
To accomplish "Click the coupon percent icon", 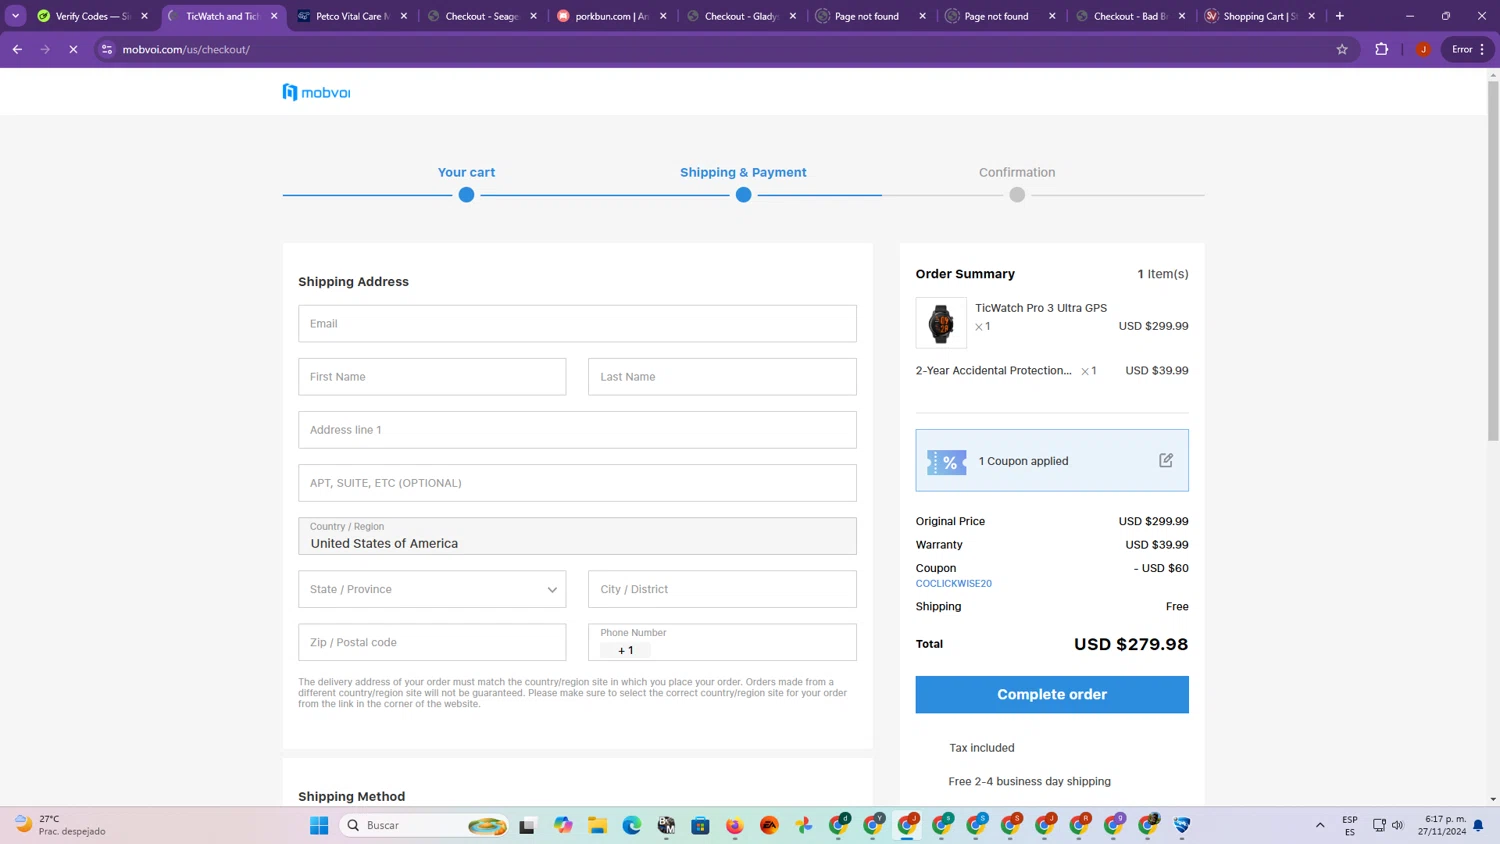I will tap(946, 462).
